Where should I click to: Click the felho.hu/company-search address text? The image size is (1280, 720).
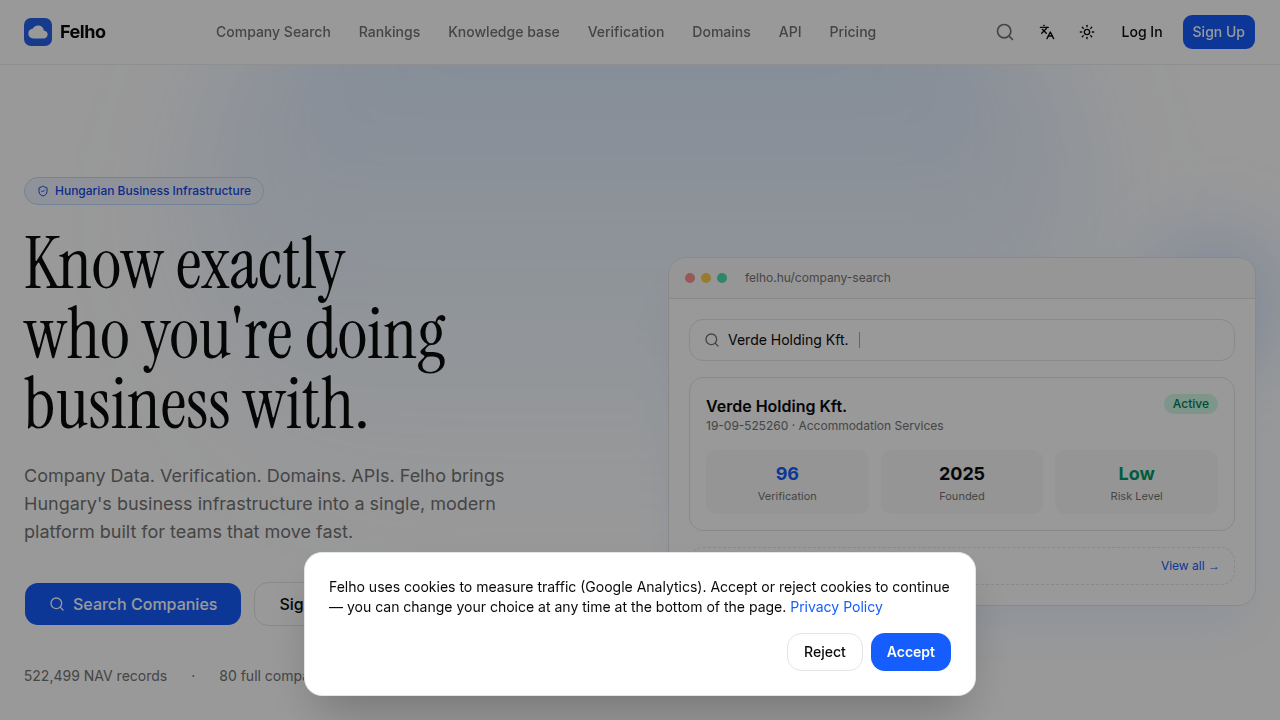818,278
